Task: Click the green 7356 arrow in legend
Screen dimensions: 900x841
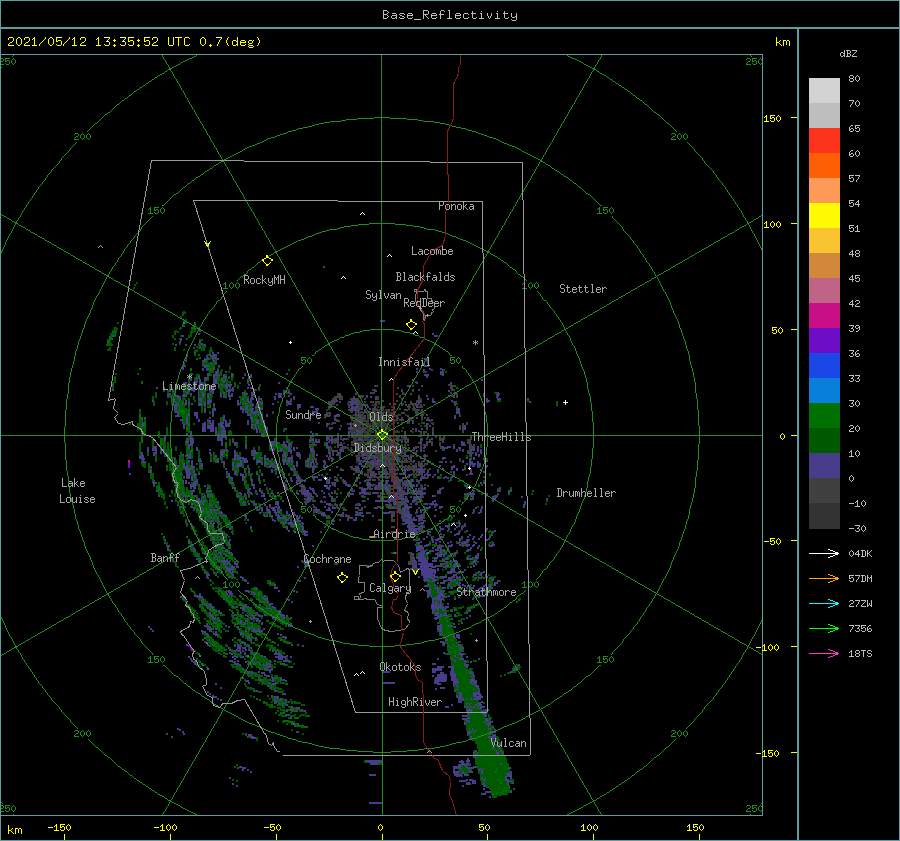Action: [x=824, y=629]
